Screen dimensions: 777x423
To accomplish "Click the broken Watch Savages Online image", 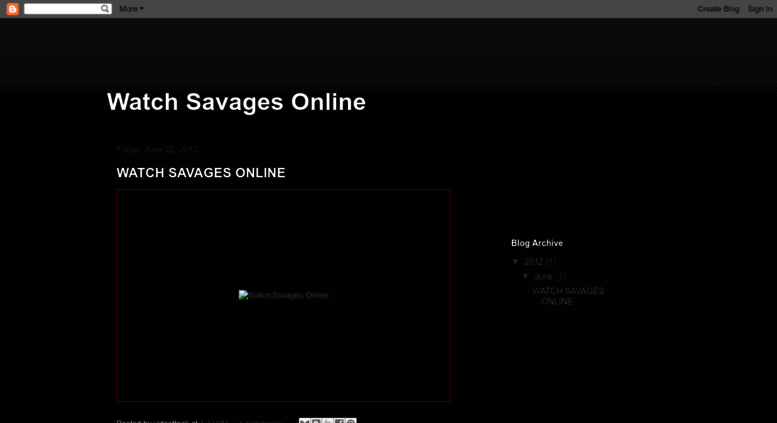I will tap(283, 295).
